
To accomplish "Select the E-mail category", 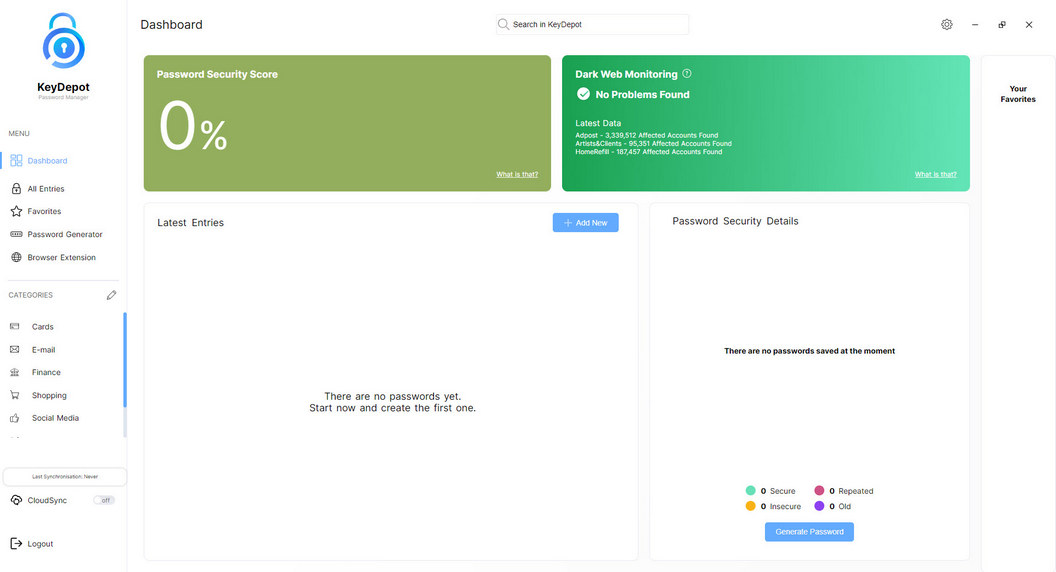I will tap(43, 350).
